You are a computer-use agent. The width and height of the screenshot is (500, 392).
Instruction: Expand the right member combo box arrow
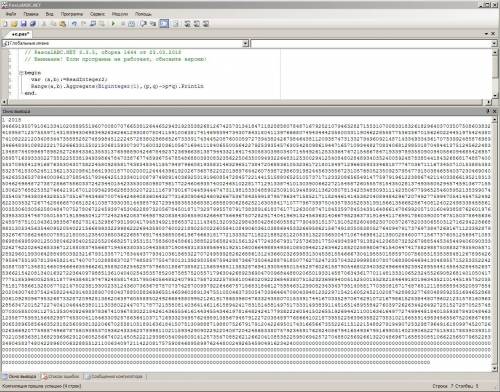(494, 44)
